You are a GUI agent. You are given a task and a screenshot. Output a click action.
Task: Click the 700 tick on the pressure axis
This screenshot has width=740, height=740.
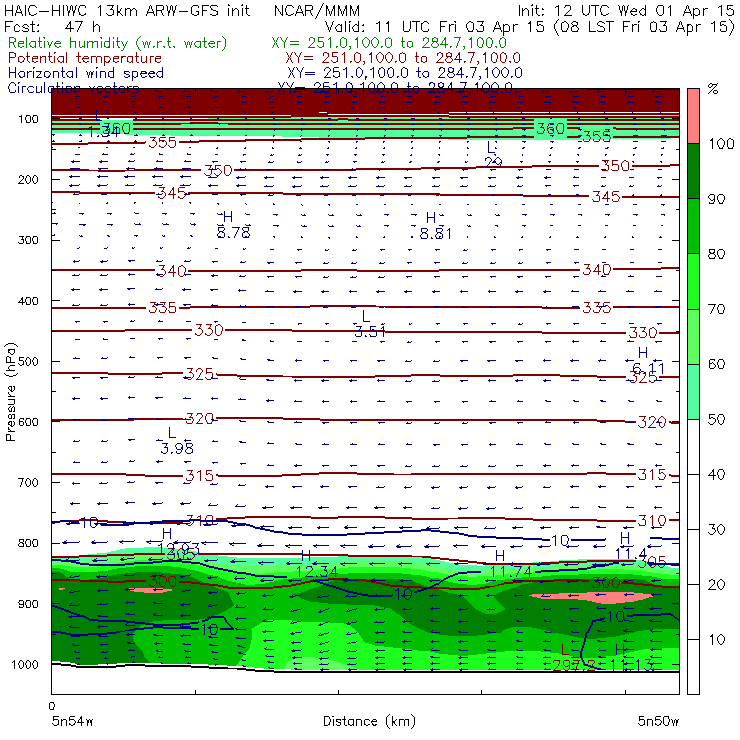pyautogui.click(x=28, y=482)
